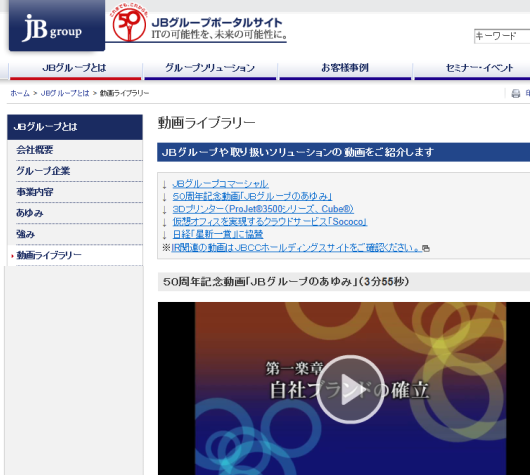Click JBグループポータルサイト header title
Image resolution: width=530 pixels, height=475 pixels.
point(217,23)
